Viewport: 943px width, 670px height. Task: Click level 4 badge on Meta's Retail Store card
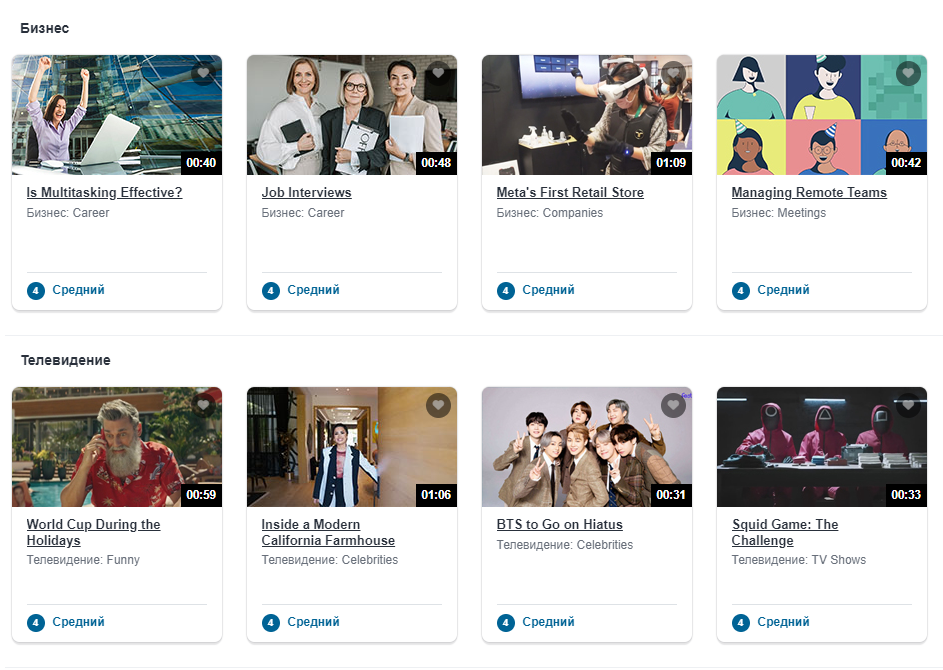(506, 291)
